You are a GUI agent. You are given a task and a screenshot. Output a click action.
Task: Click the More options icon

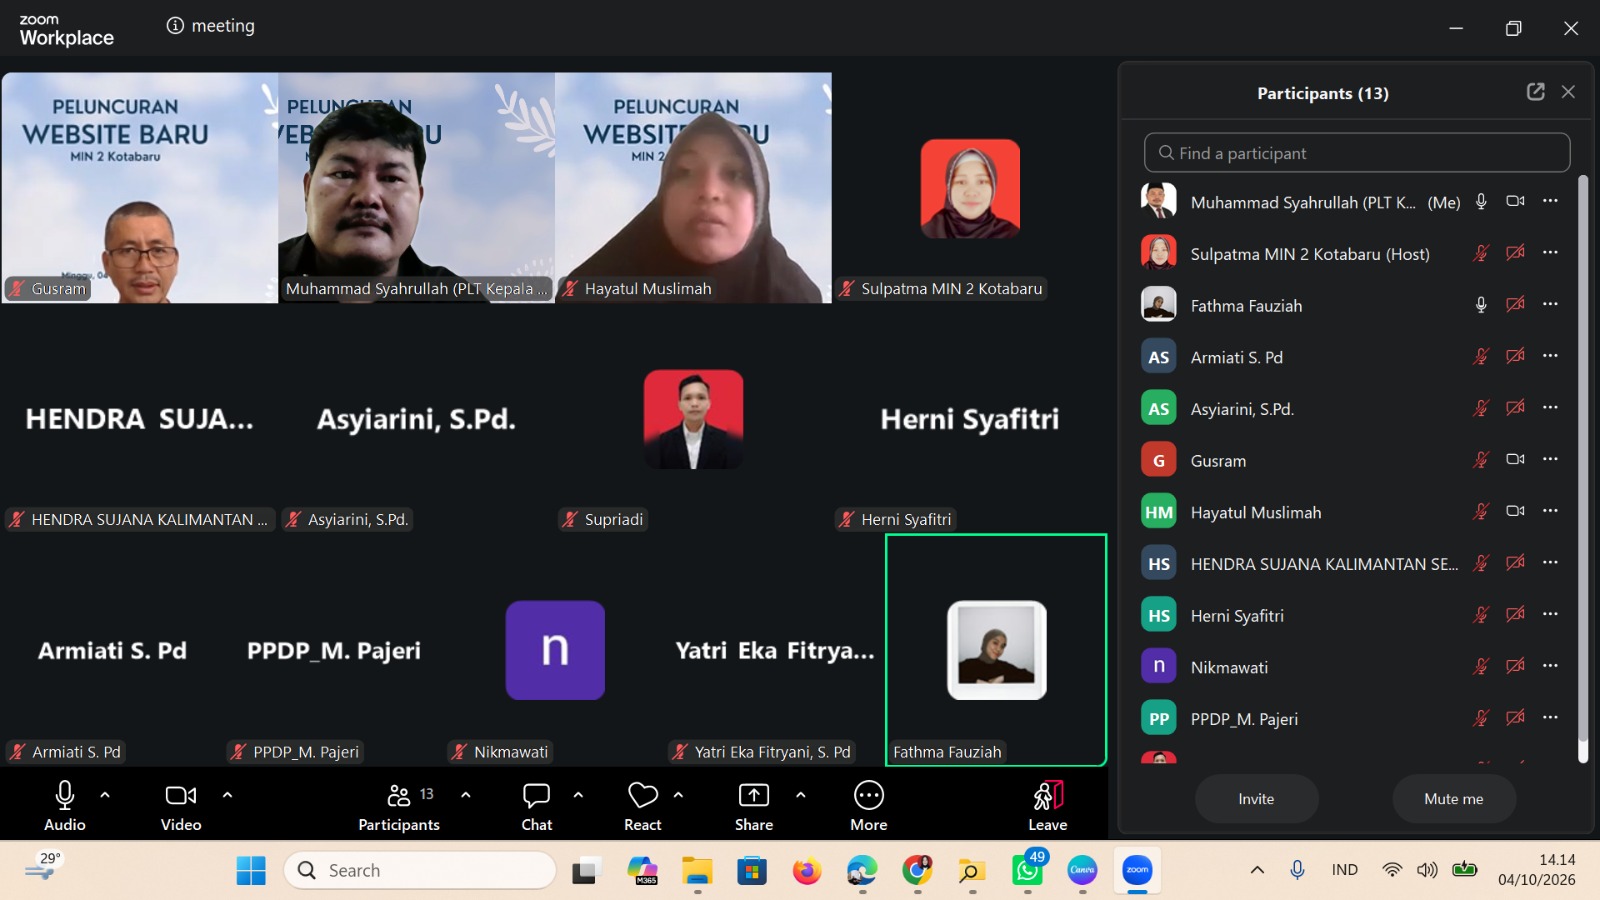[x=869, y=796]
